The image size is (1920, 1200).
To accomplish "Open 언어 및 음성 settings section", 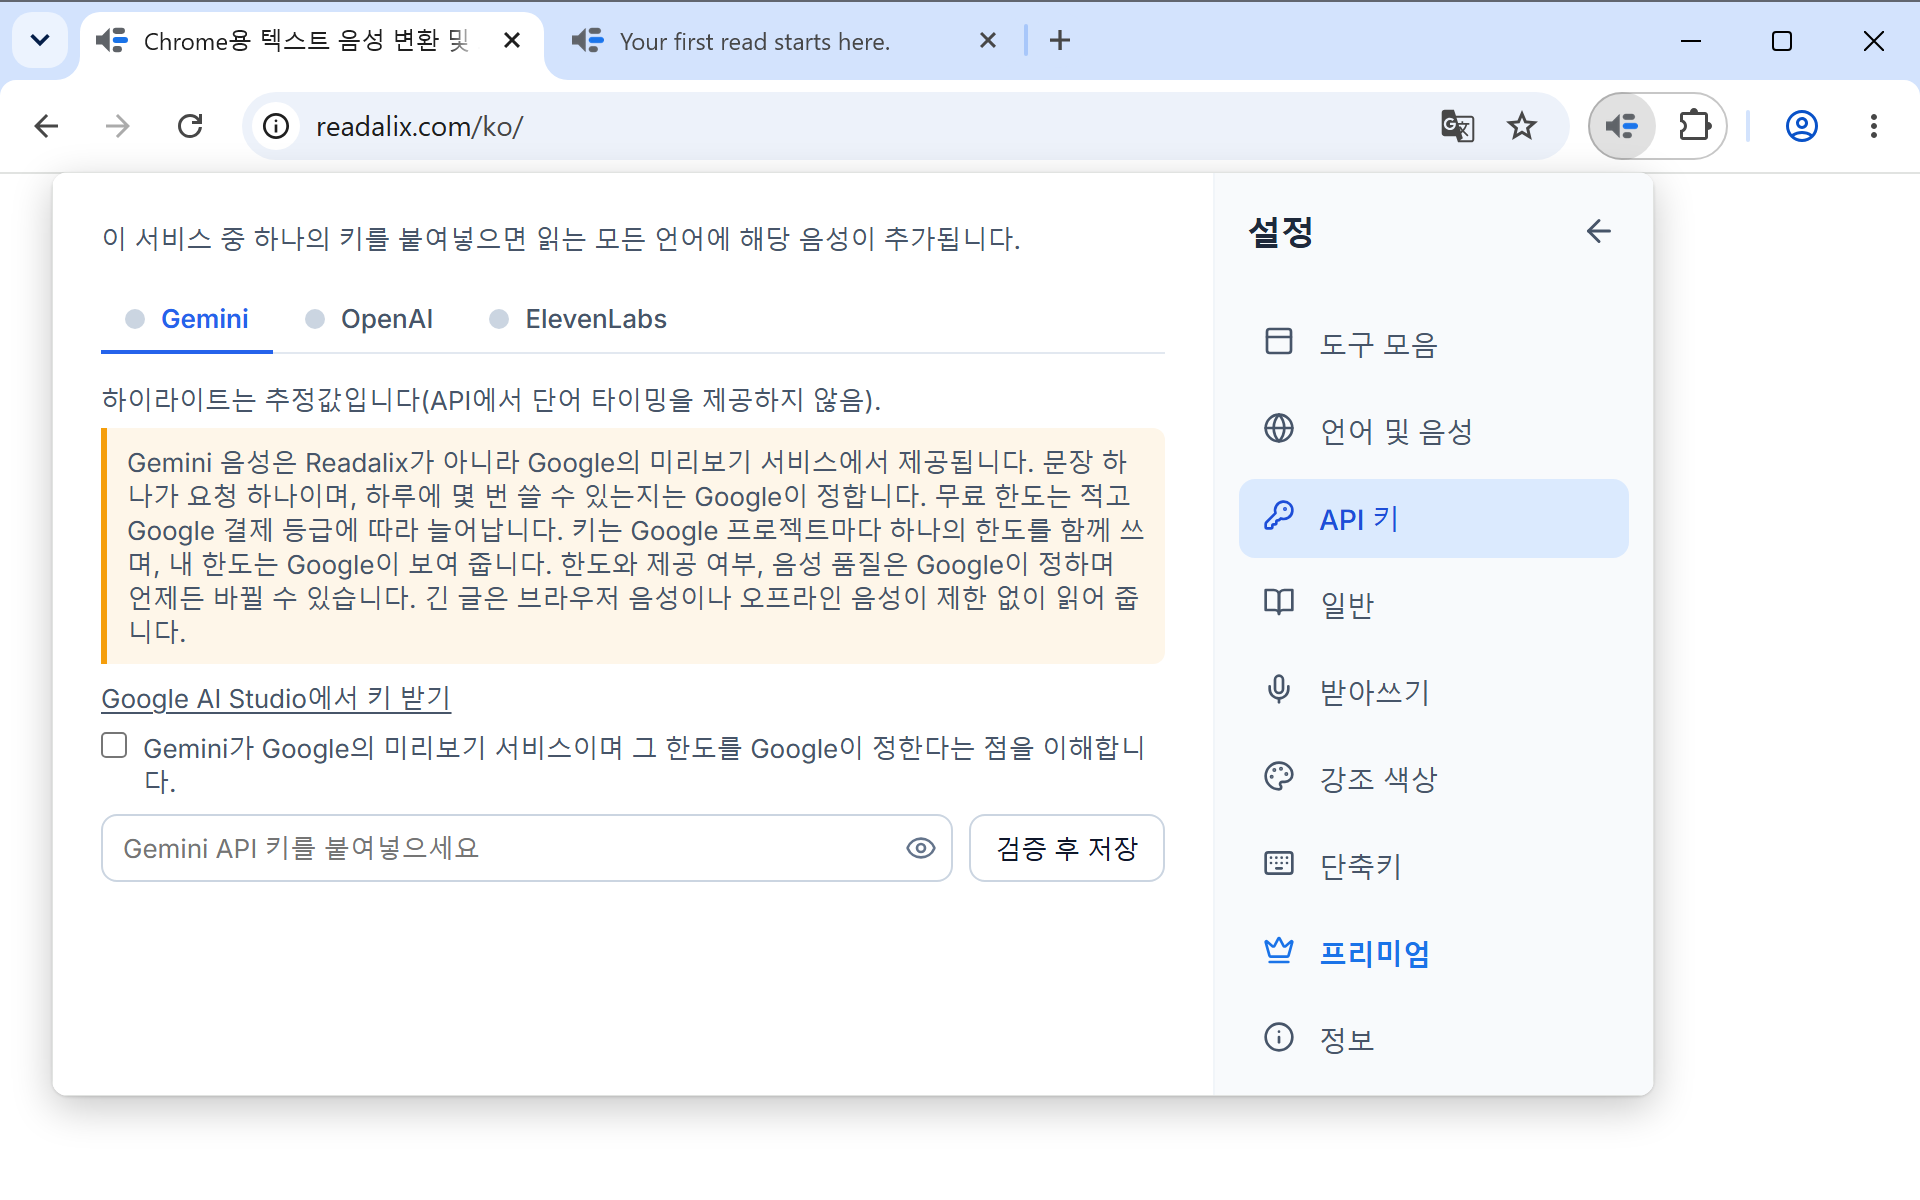I will (x=1433, y=431).
